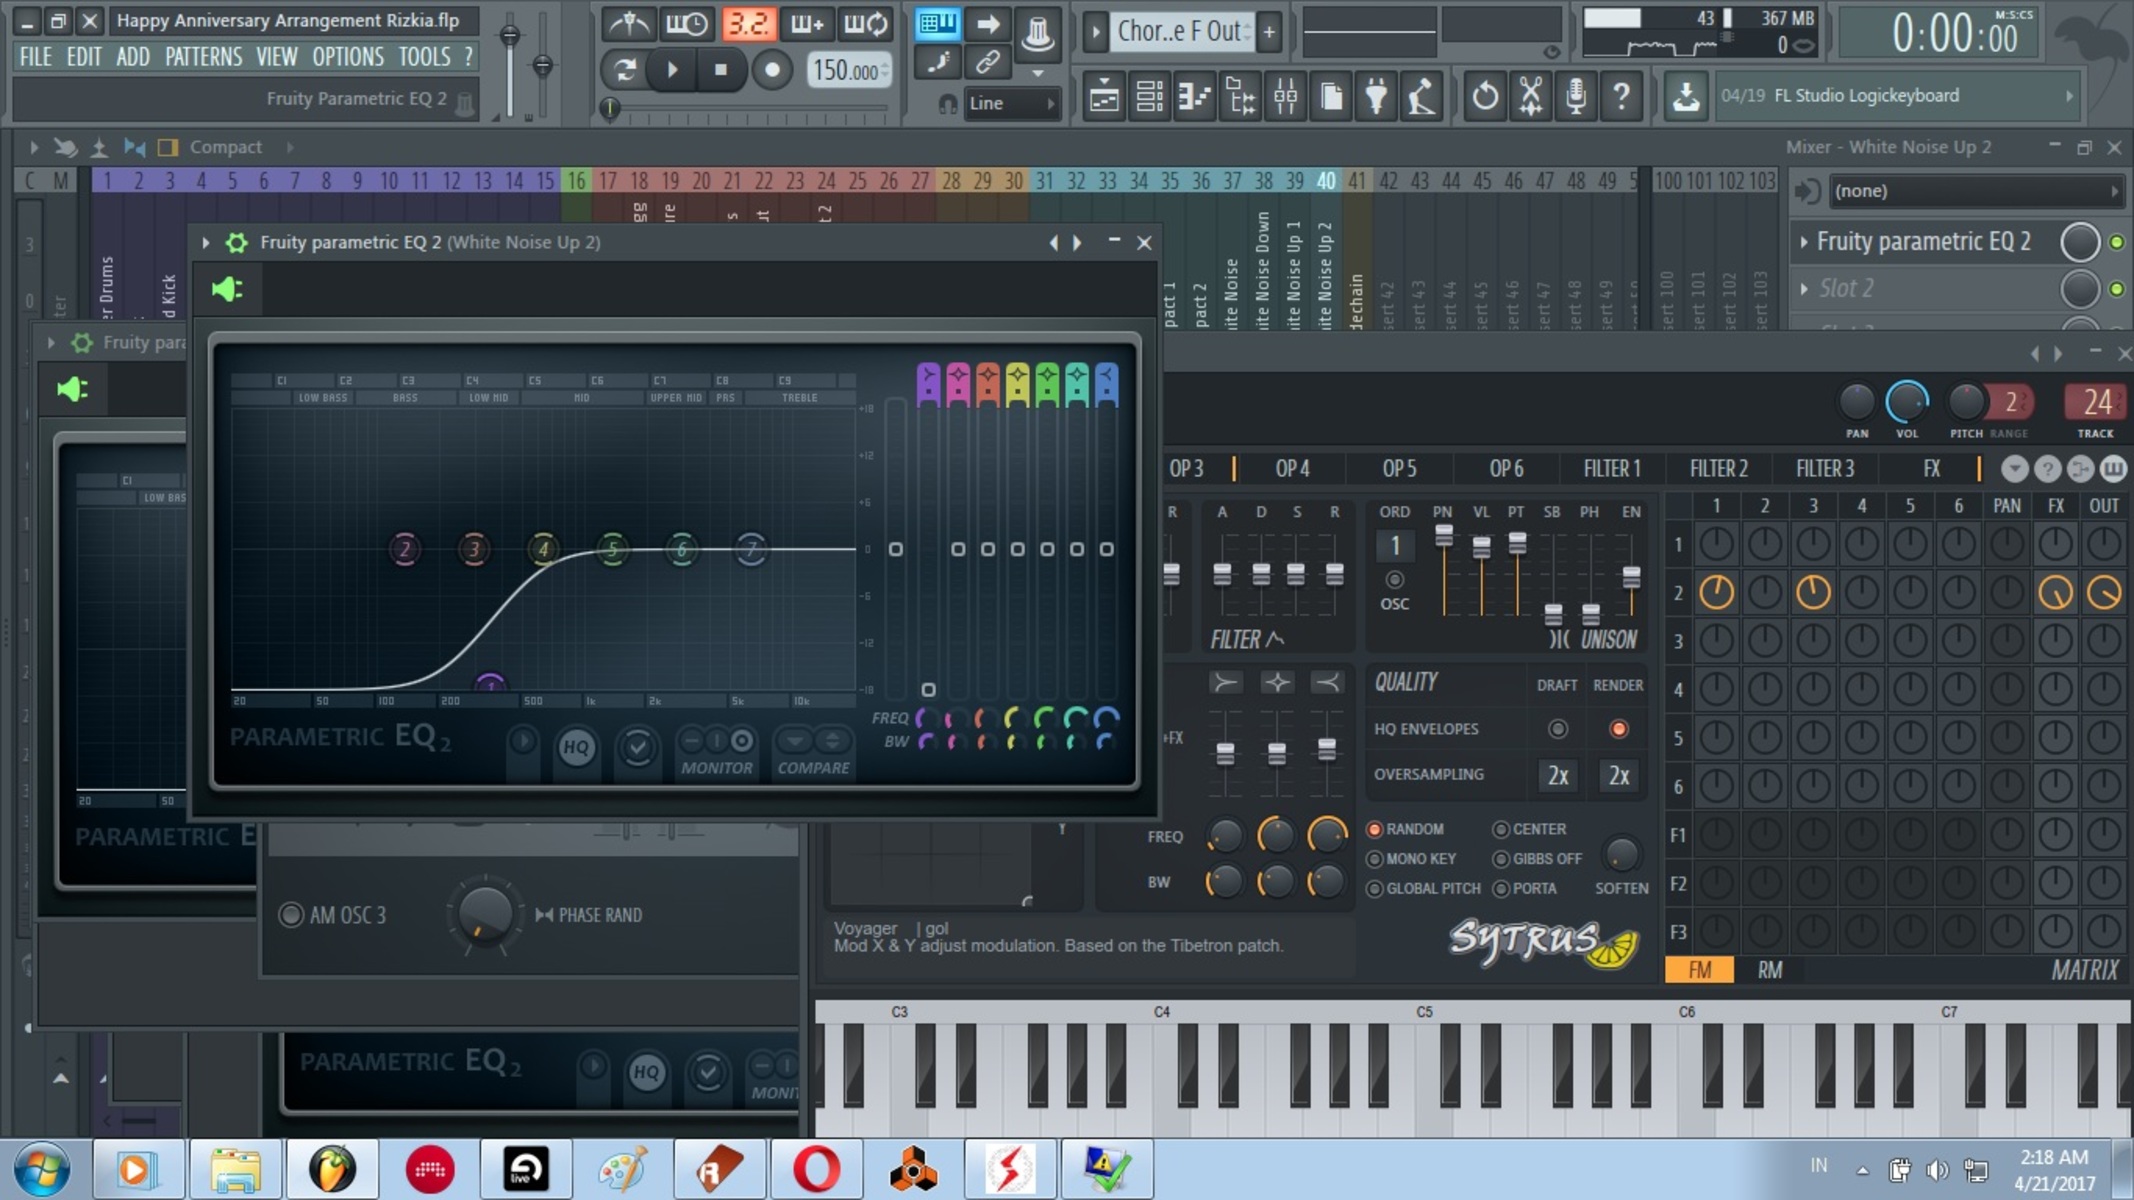This screenshot has width=2134, height=1200.
Task: Expand Fruity parametric EQ 2 mixer slot arrow
Action: 1803,242
